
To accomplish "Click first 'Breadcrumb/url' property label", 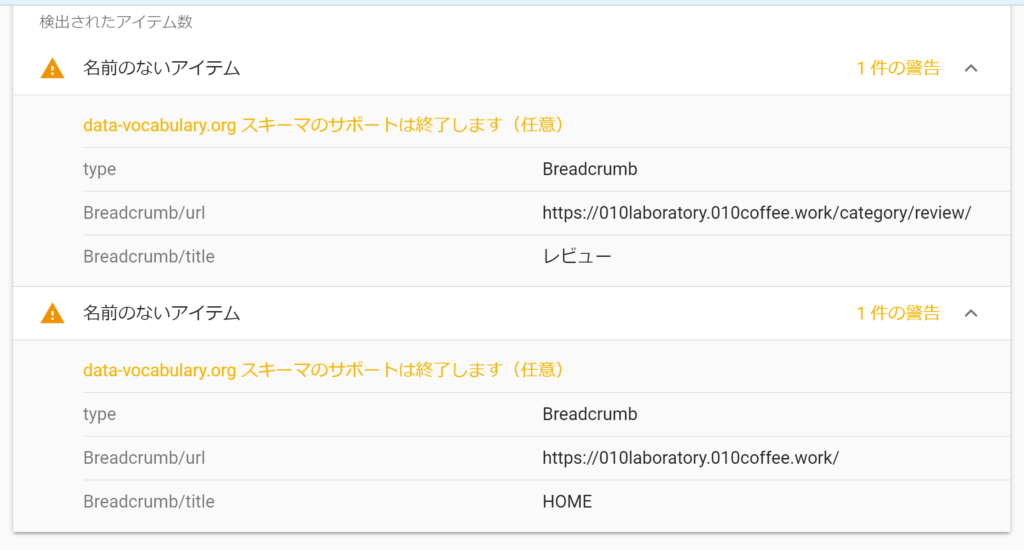I will 144,213.
